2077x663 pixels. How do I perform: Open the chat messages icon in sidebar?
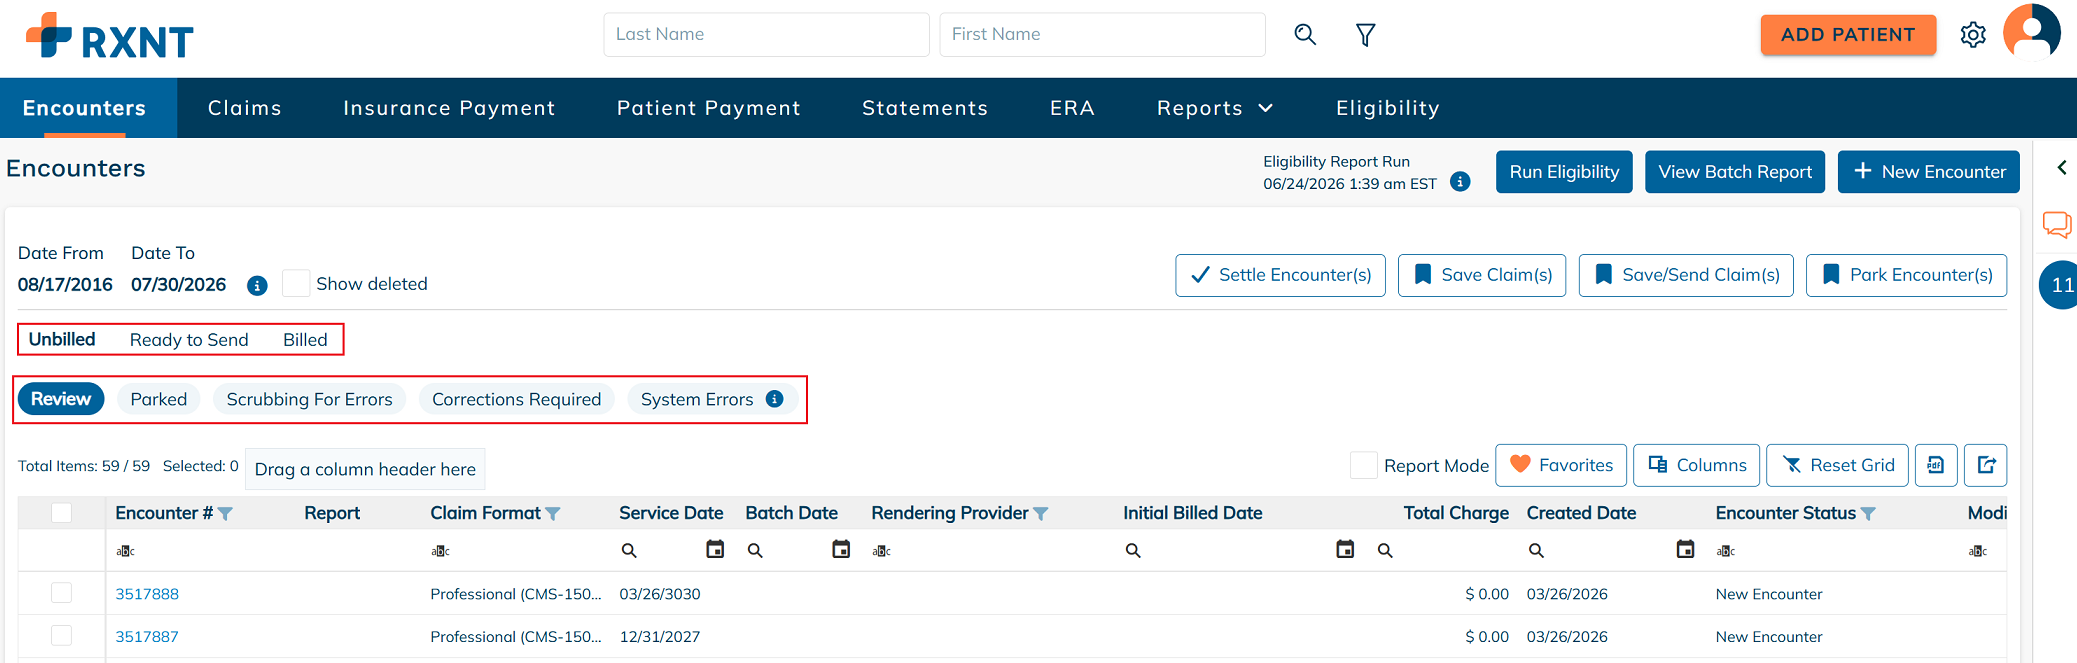click(x=2057, y=224)
